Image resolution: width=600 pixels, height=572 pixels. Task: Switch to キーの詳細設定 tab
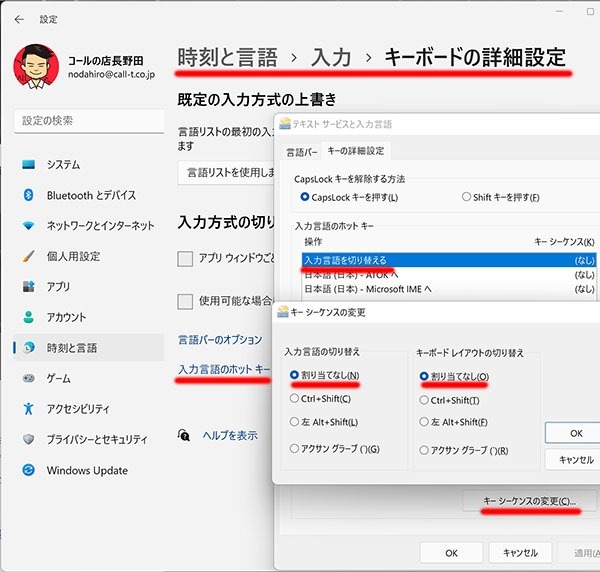tap(355, 151)
